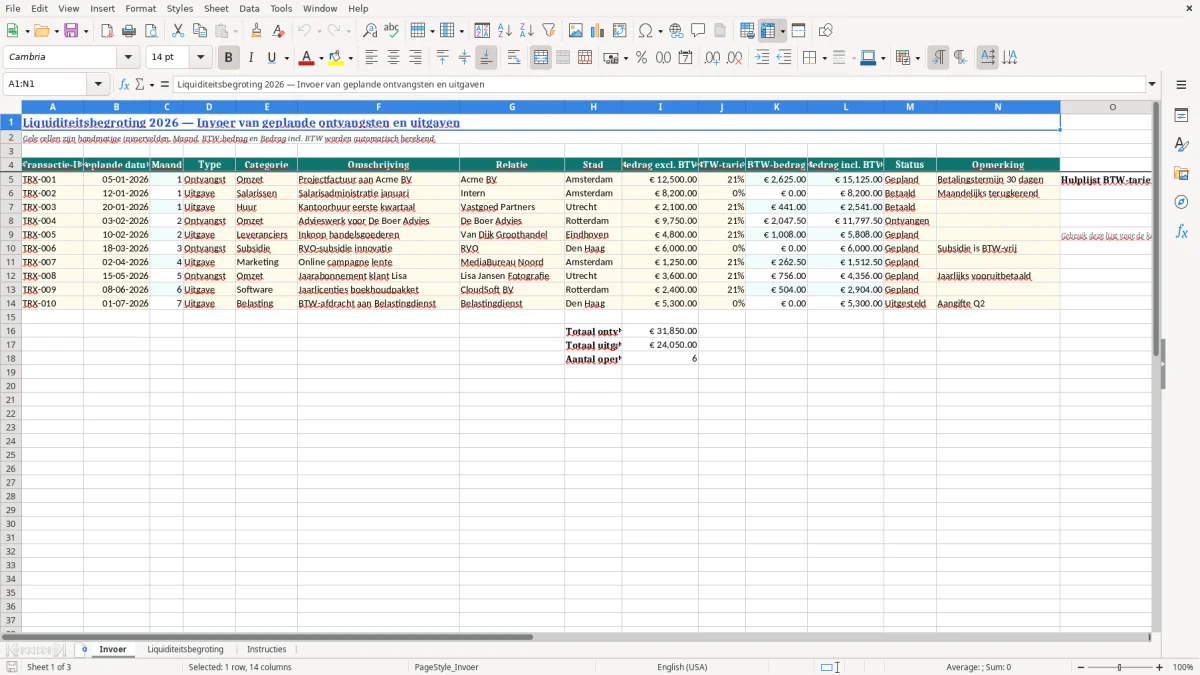Cut the selection with scissors icon
The image size is (1200, 675).
[x=178, y=31]
